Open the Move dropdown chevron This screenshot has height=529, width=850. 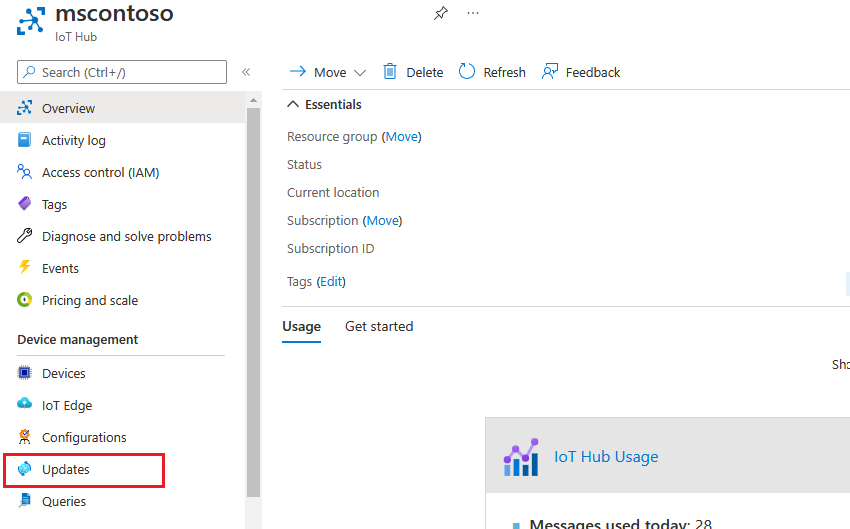[x=360, y=73]
